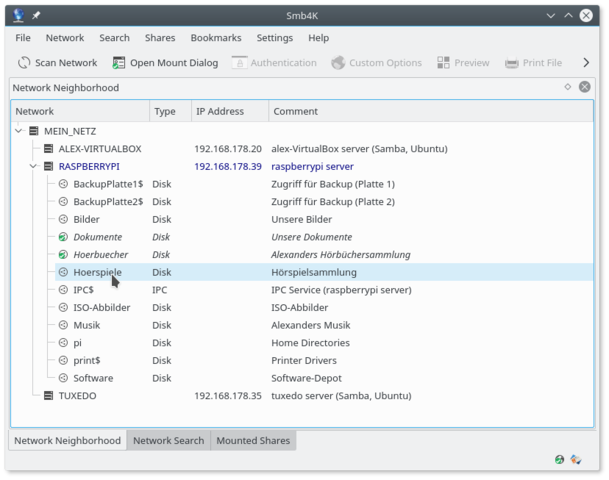
Task: Click comment 'Unsere Dokumente'
Action: point(311,237)
